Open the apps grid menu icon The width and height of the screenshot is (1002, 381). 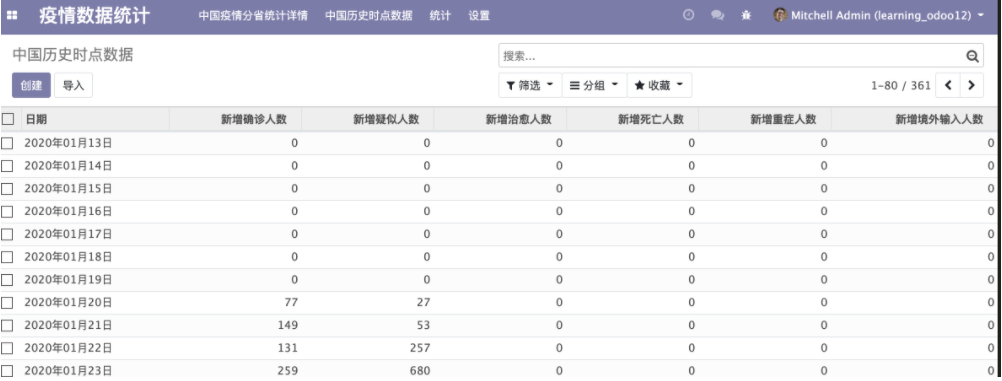12,15
